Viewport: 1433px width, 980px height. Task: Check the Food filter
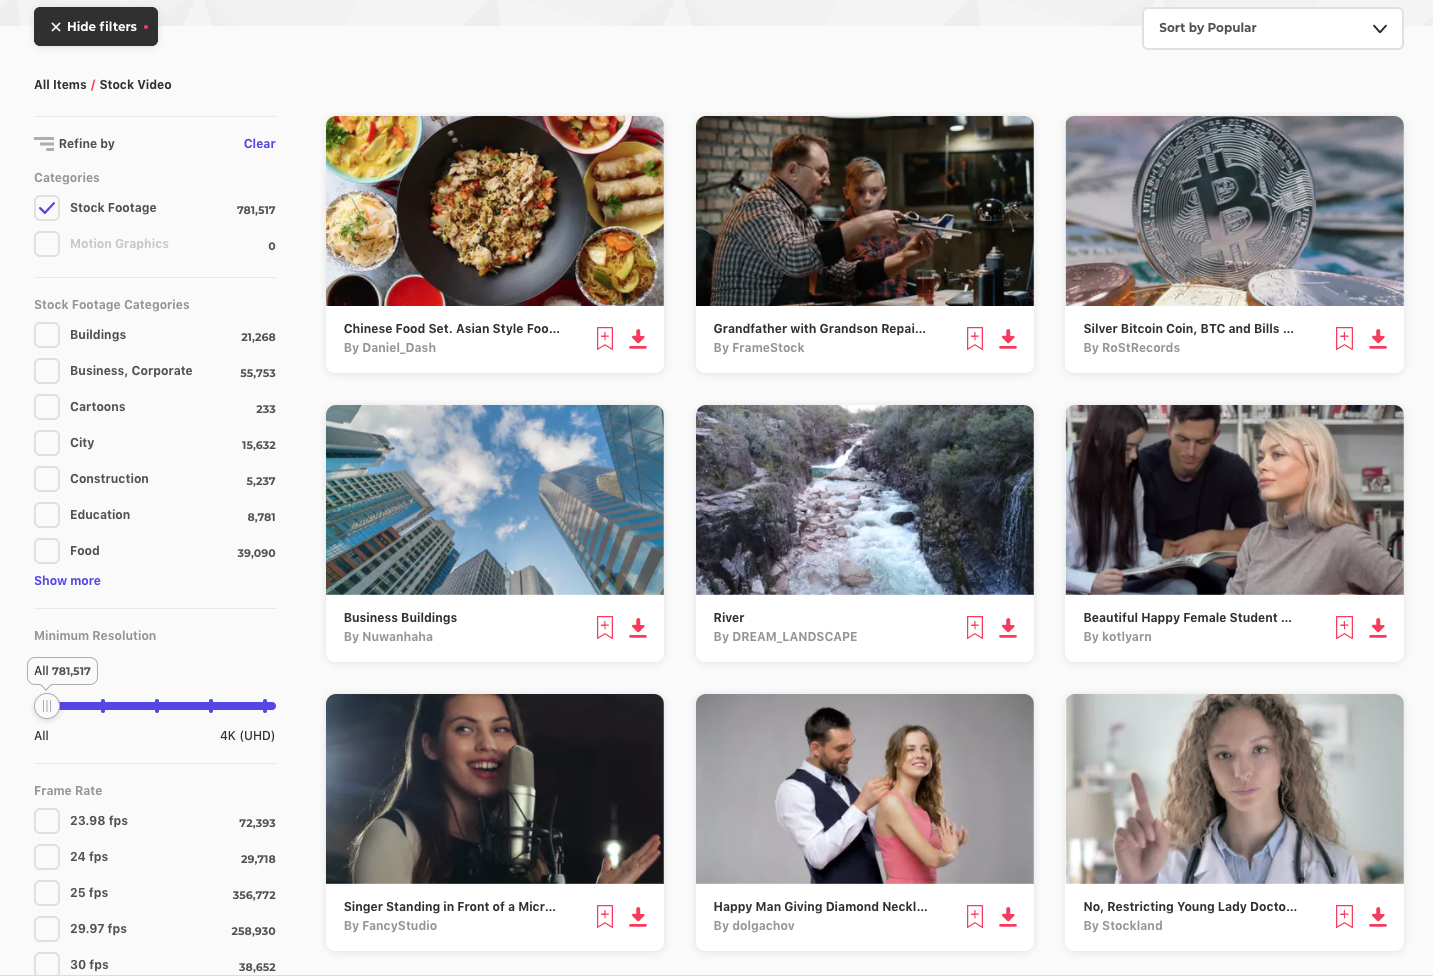click(x=47, y=551)
